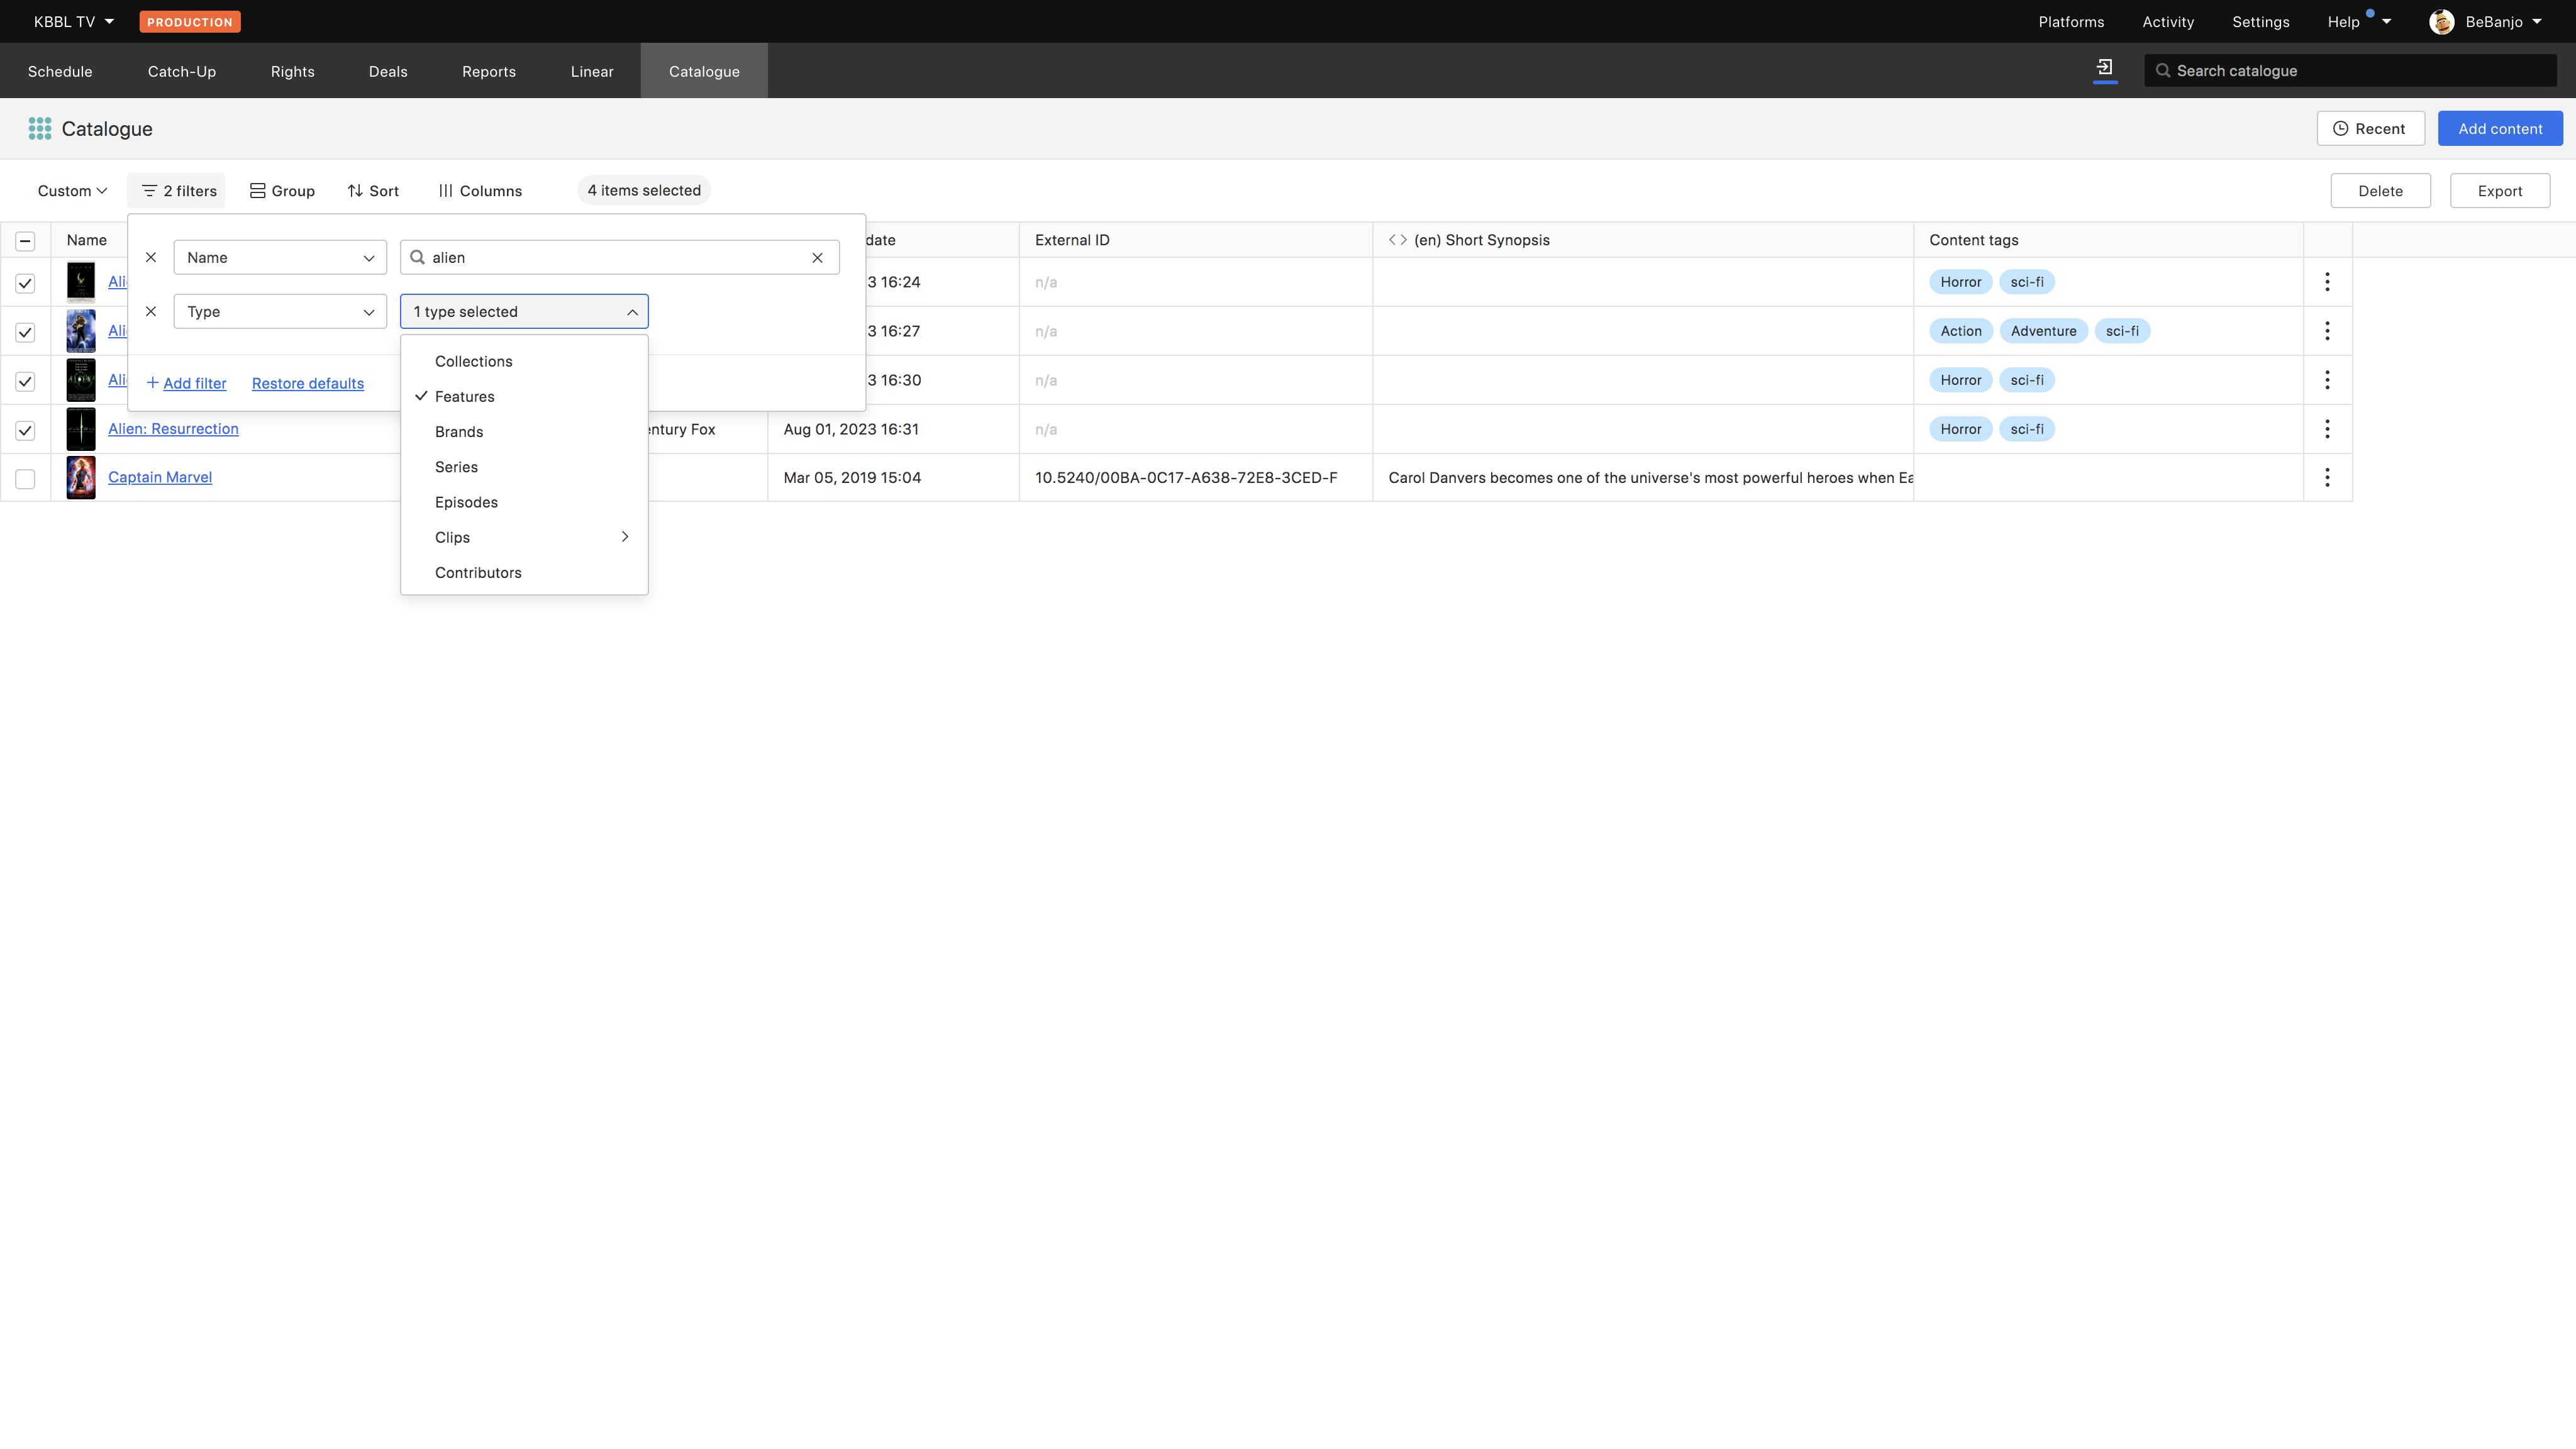
Task: Open the row menu for Alien: Resurrection
Action: tap(2326, 429)
